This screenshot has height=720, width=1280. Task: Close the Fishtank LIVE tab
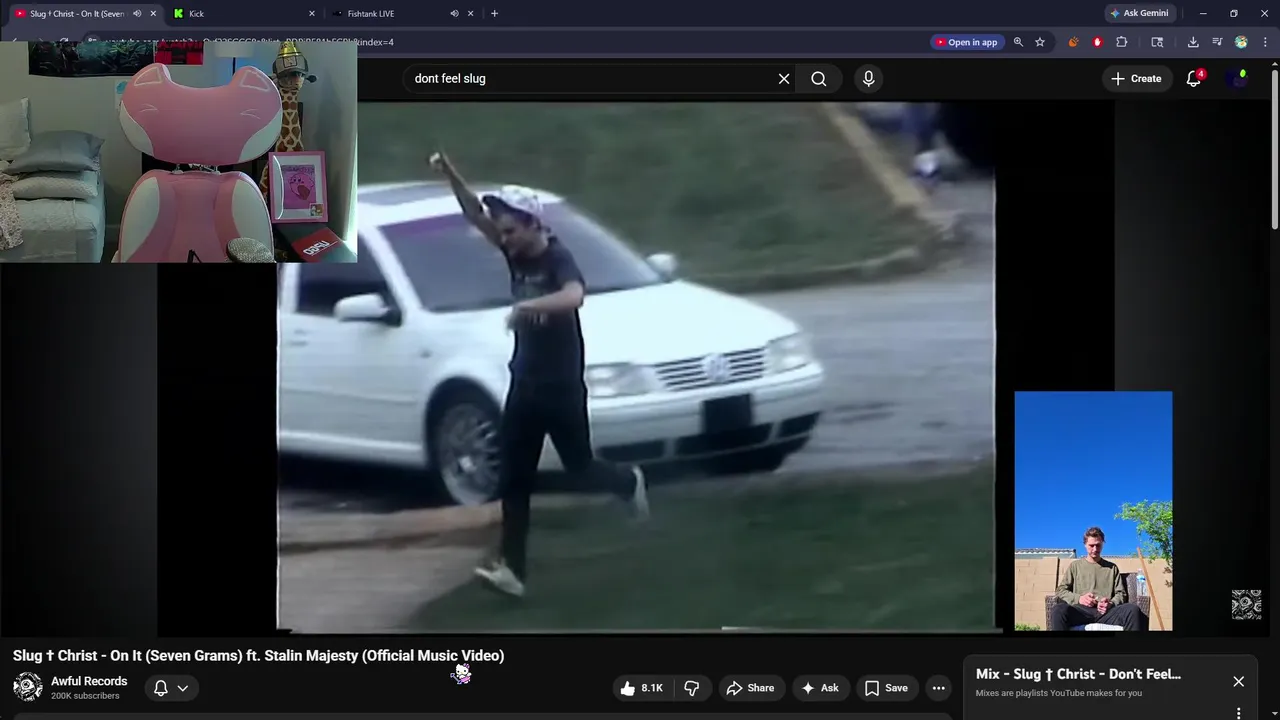click(470, 13)
